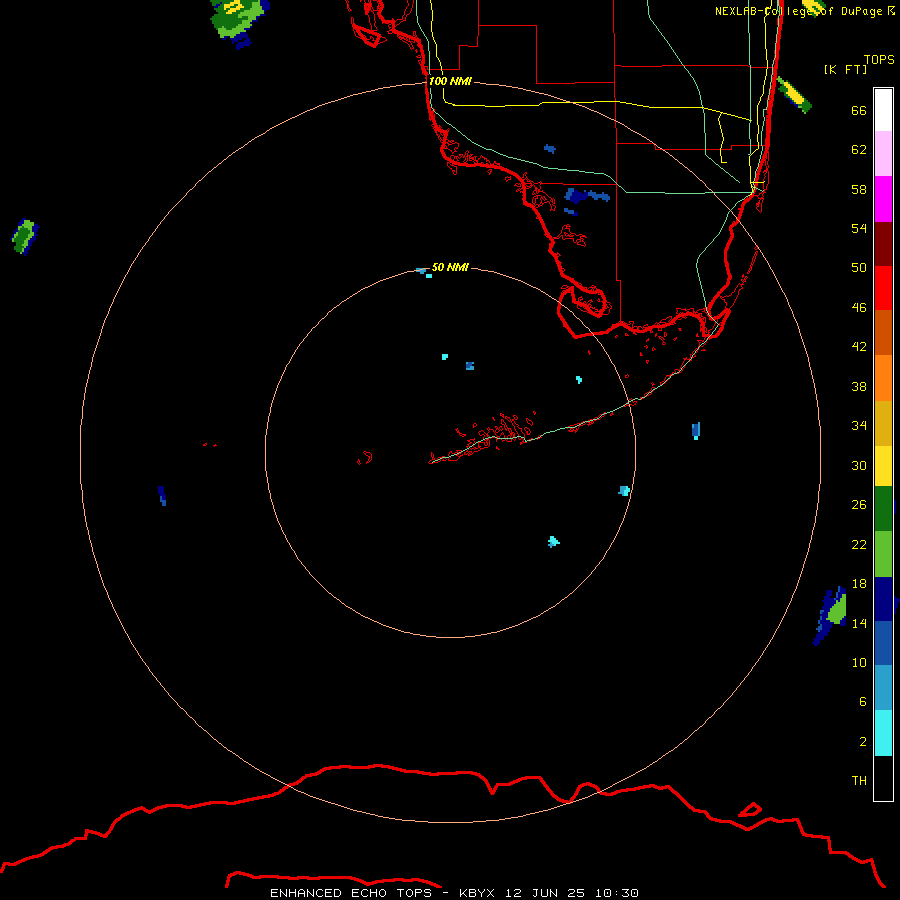Click the 12 JUN 25 date text
This screenshot has height=900, width=900.
click(545, 893)
